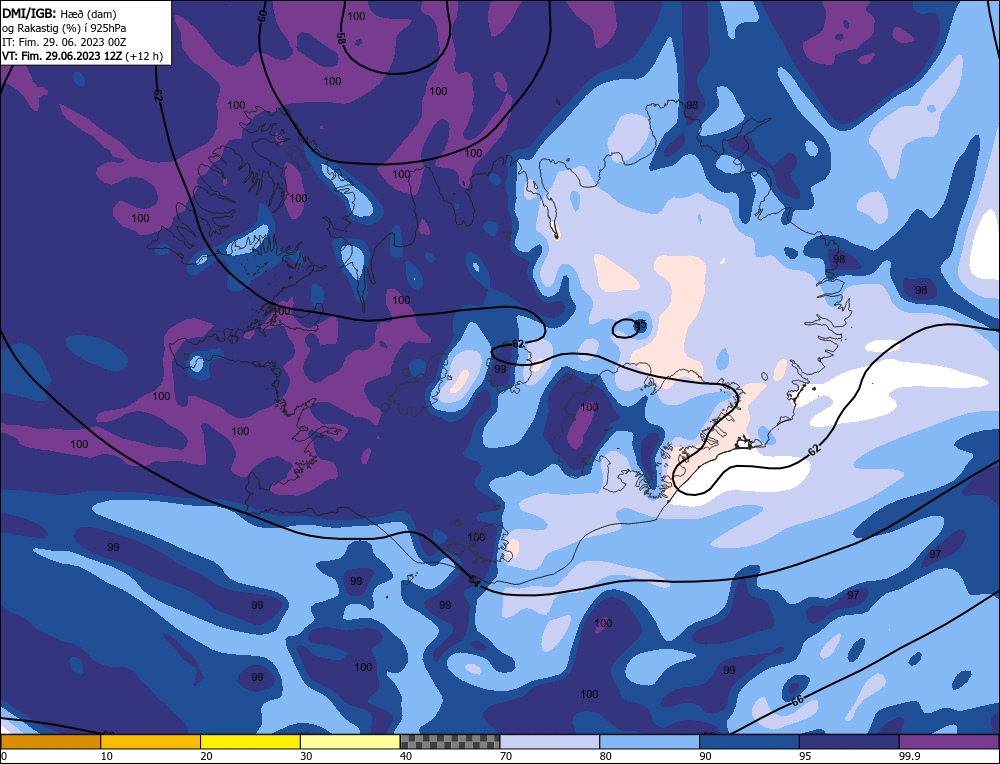Click the lavender 70–80 legend swatch
The image size is (1000, 764).
point(550,741)
